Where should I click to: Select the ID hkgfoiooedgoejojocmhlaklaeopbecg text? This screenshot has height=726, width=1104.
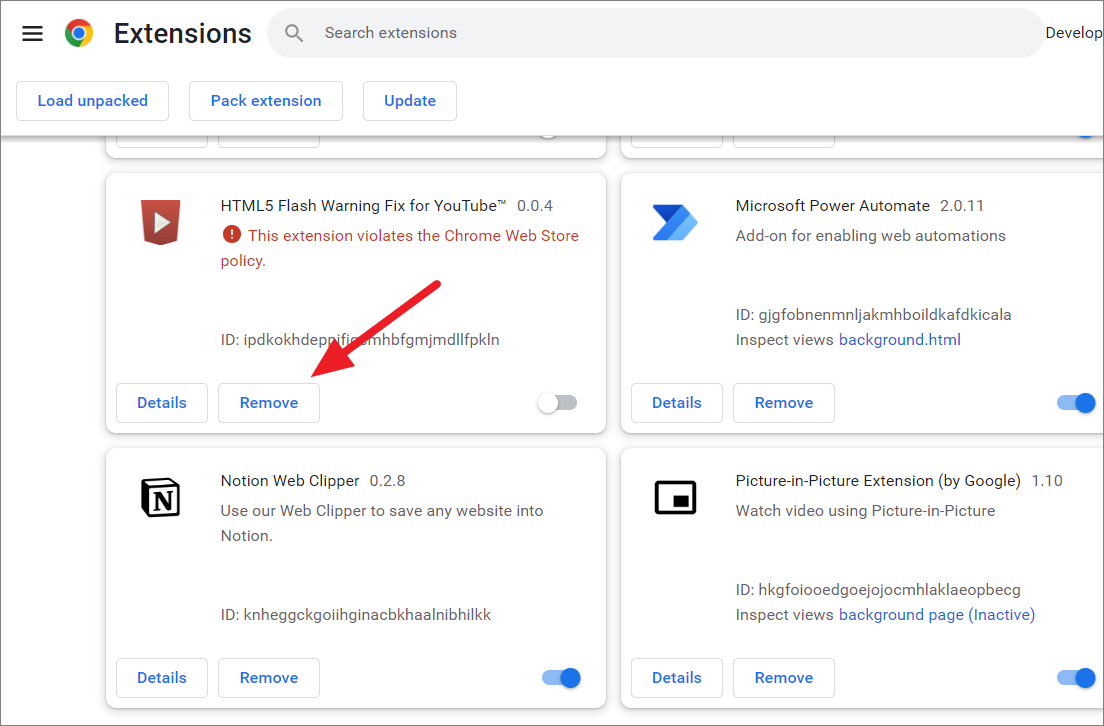click(x=878, y=589)
